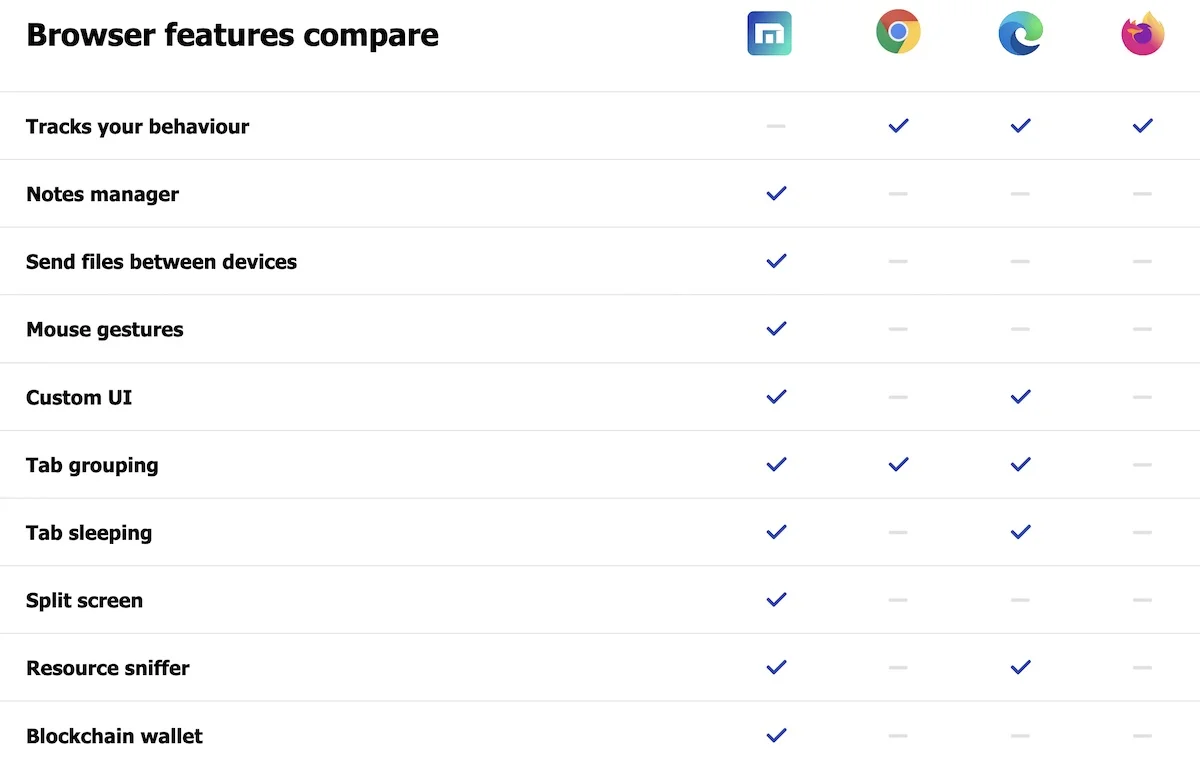Image resolution: width=1200 pixels, height=757 pixels.
Task: Click the Microsoft Edge logo
Action: 1021,33
